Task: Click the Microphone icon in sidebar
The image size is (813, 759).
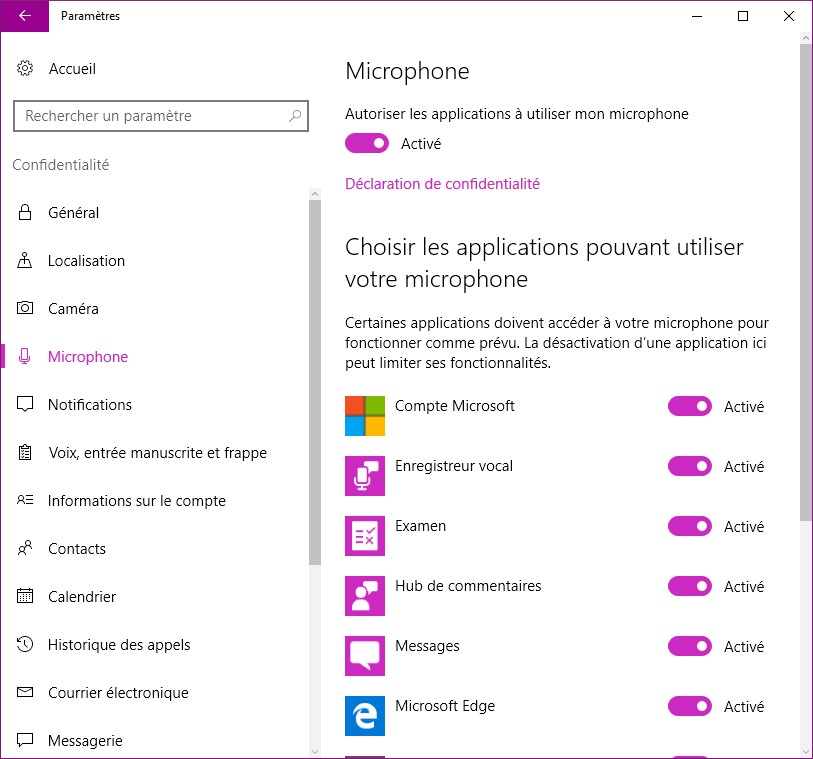Action: pyautogui.click(x=24, y=356)
